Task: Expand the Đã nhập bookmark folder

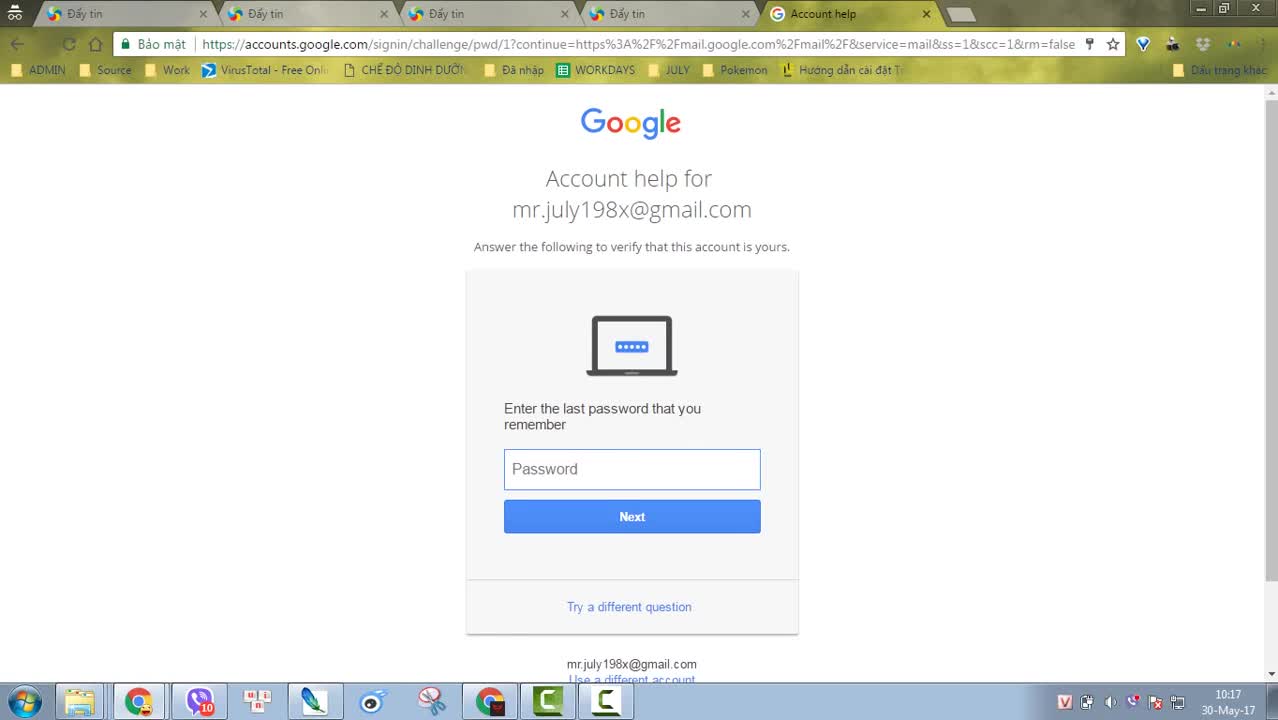Action: coord(514,70)
